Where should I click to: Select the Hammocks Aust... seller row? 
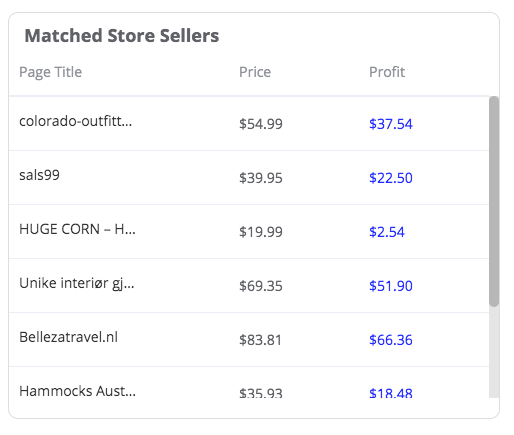(x=249, y=382)
